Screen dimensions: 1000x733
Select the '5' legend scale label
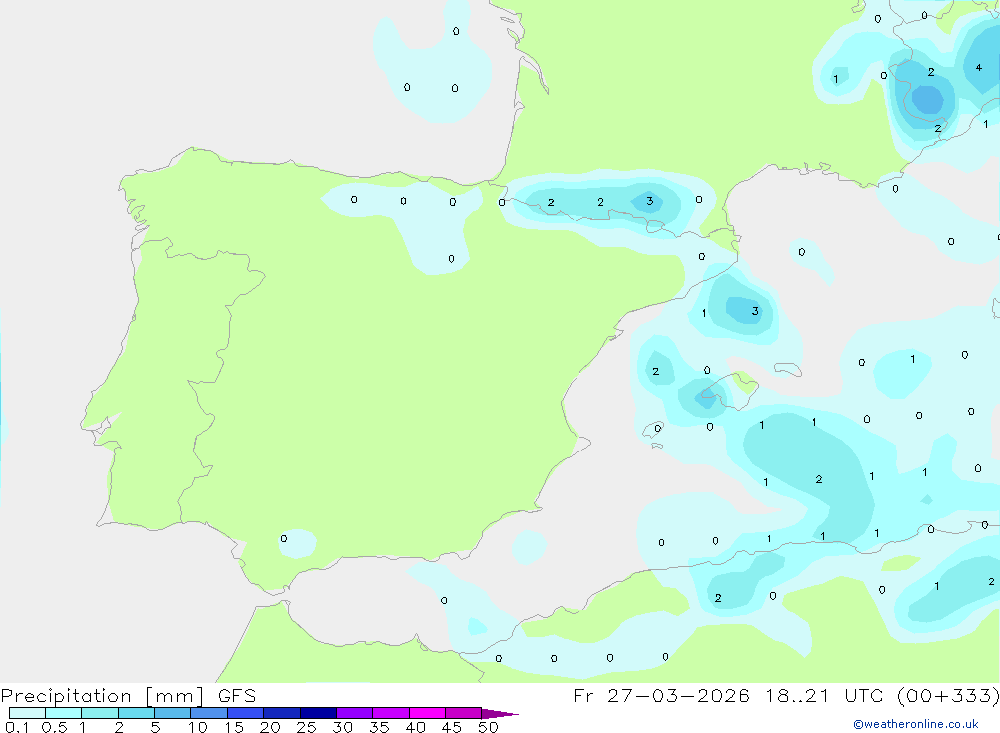tap(155, 727)
